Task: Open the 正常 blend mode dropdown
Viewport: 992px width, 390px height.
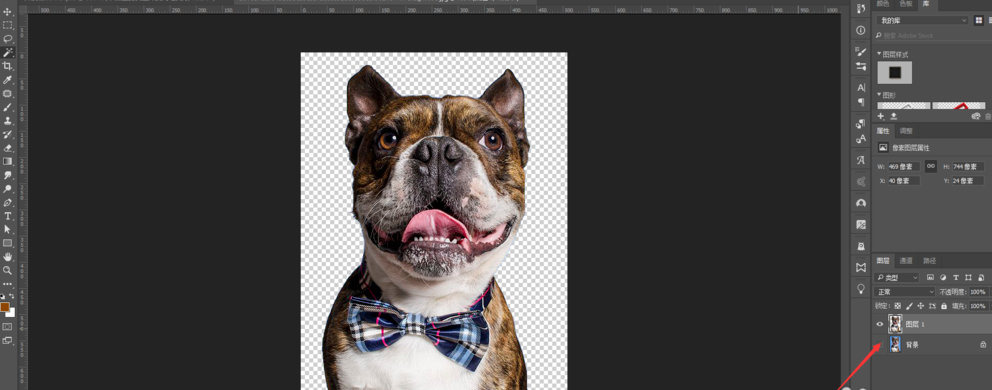Action: (x=905, y=292)
